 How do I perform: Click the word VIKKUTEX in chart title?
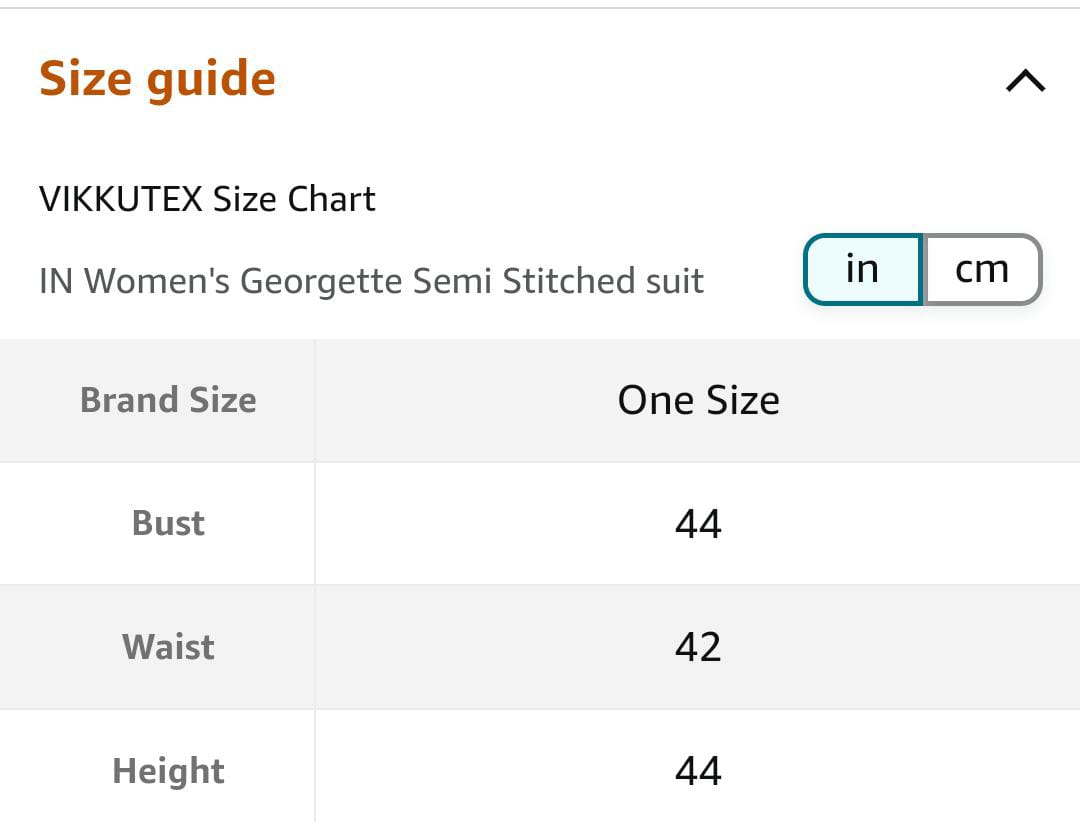121,199
